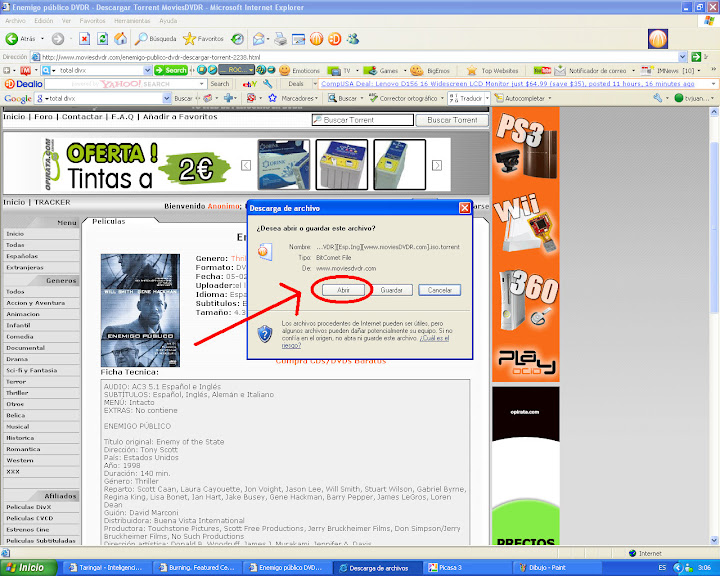
Task: Click Foro link in top navigation
Action: (x=43, y=117)
